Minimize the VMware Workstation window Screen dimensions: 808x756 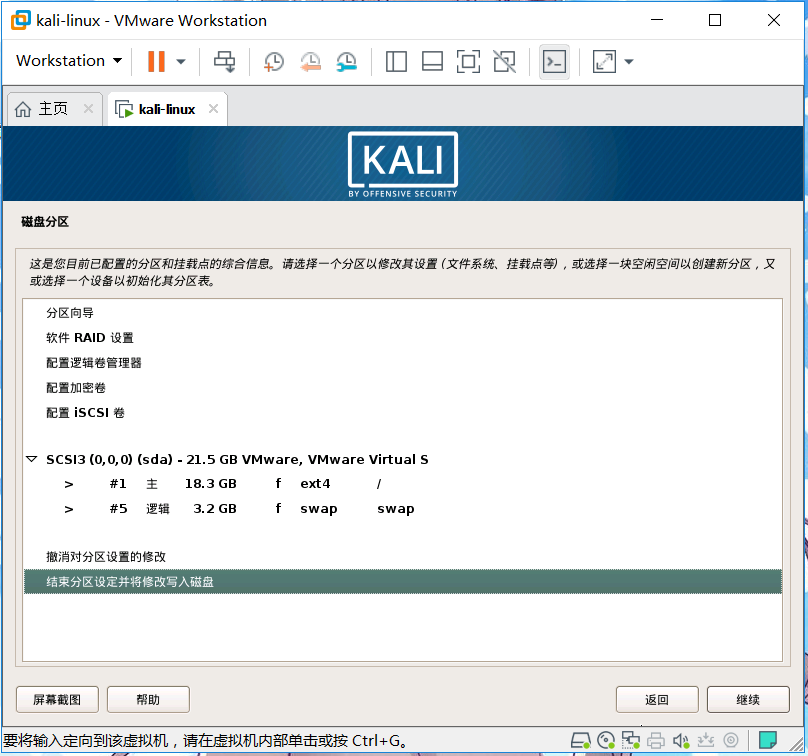tap(657, 20)
